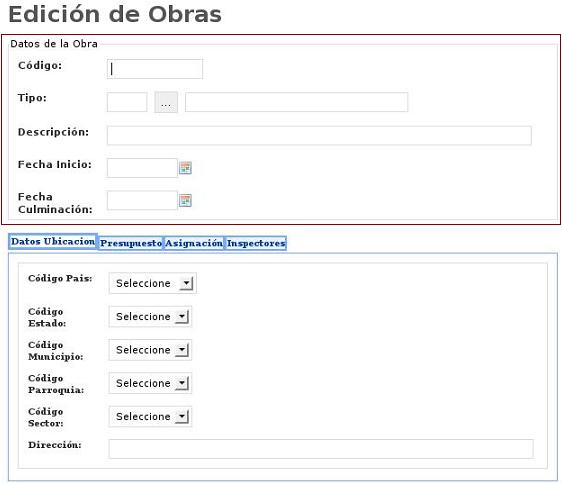Click the Dirección text field
Viewport: 562px width, 483px height.
(x=321, y=449)
